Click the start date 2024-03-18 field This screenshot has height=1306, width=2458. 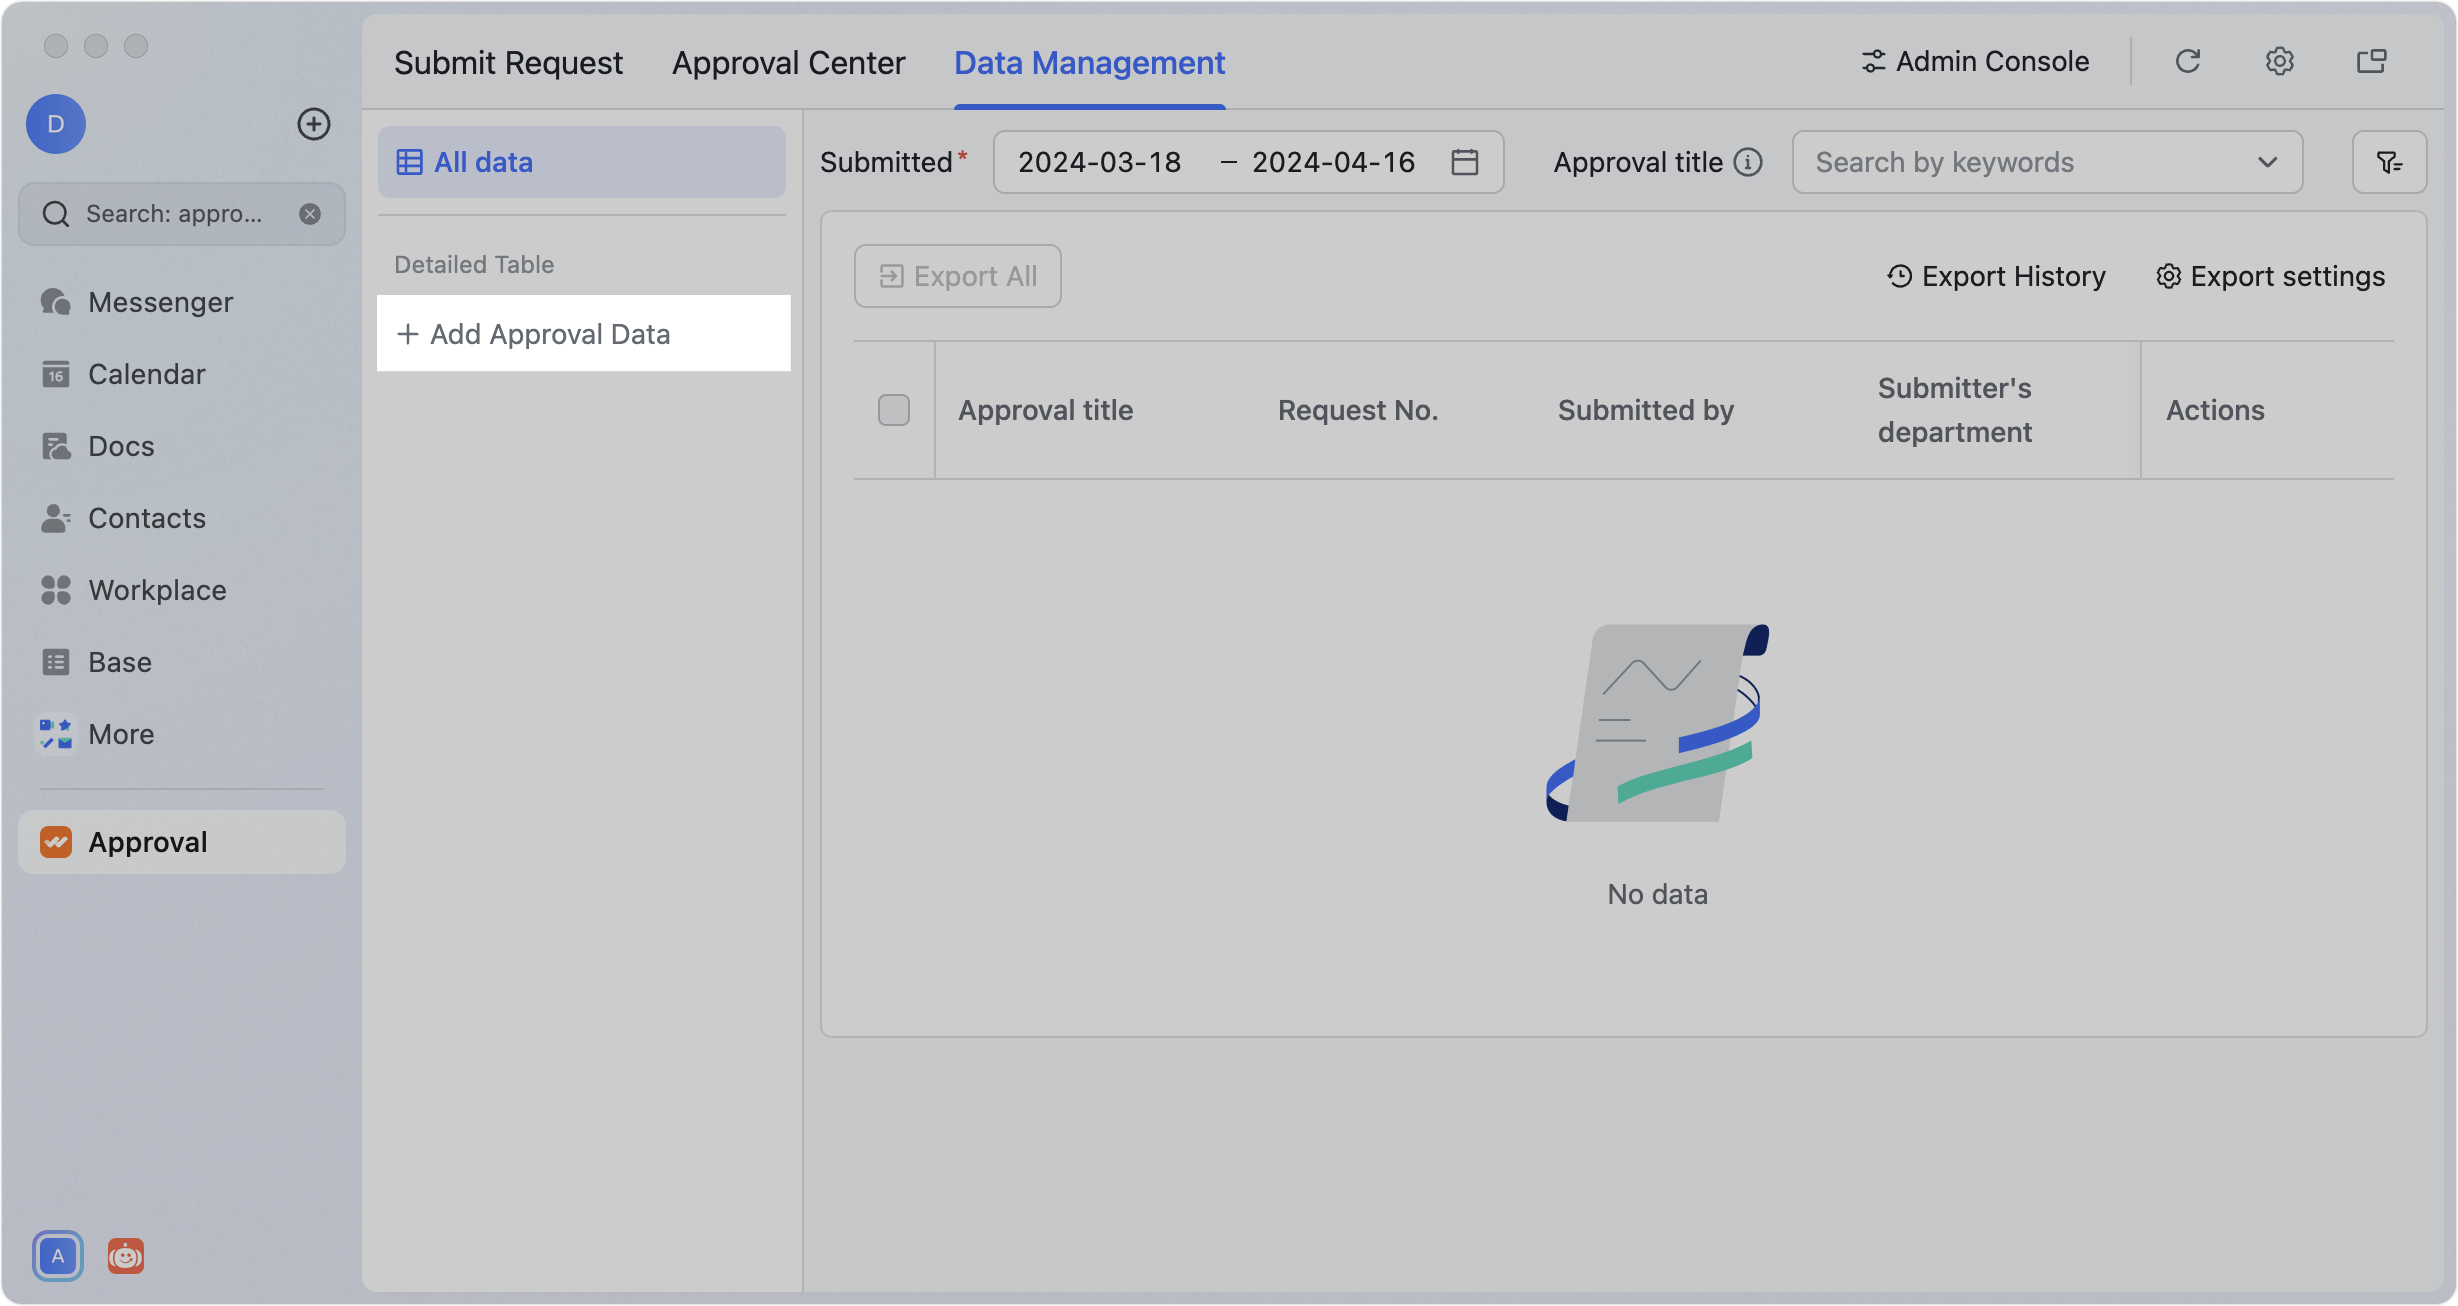1099,162
